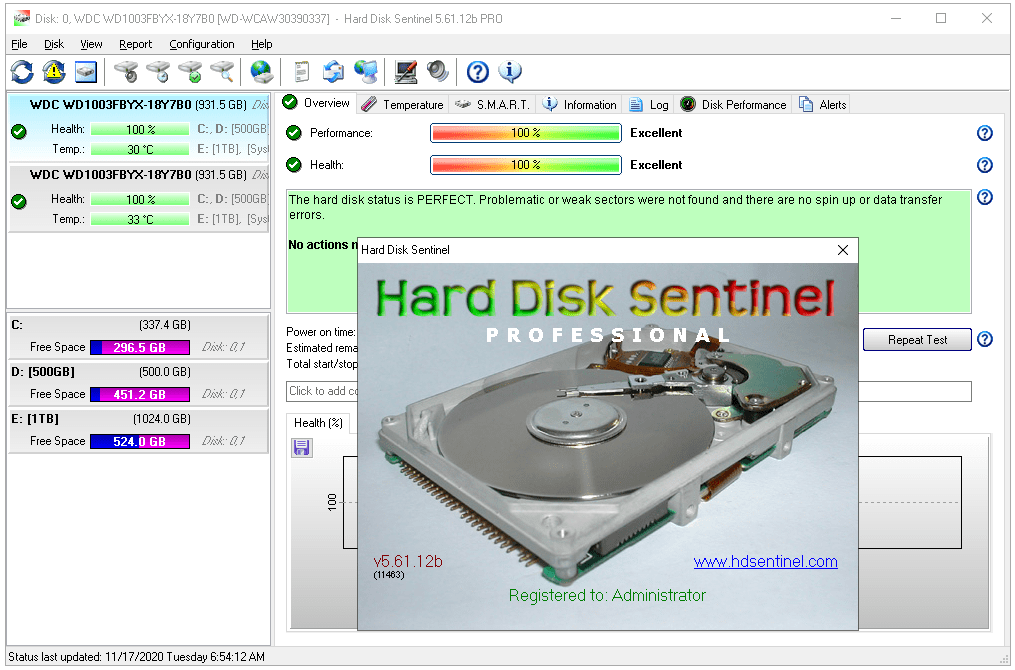Switch to the S.M.A.R.T. tab
The width and height of the screenshot is (1015, 670).
click(x=493, y=104)
